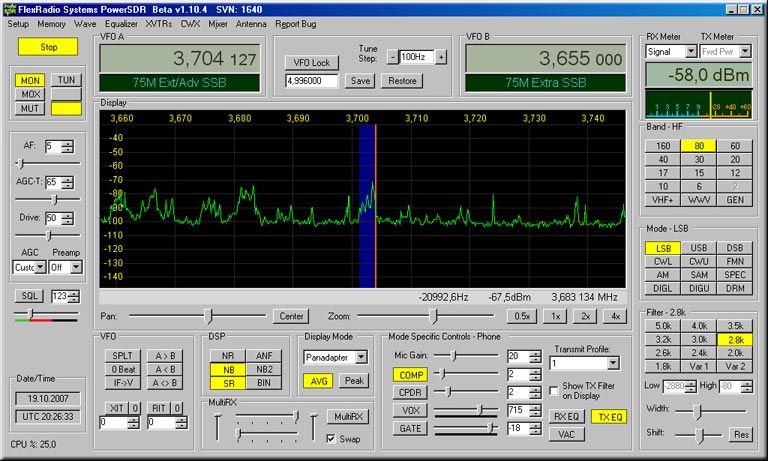Screen dimensions: 768x461
Task: Open the Report Bug menu
Action: pos(295,24)
